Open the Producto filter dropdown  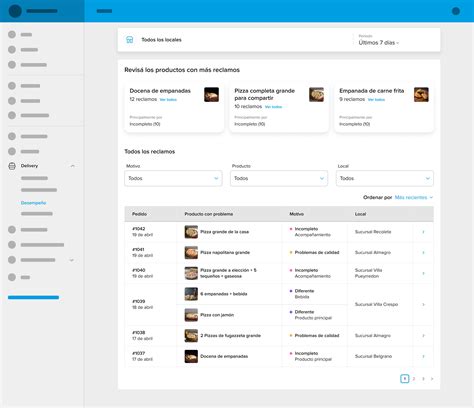pyautogui.click(x=279, y=178)
